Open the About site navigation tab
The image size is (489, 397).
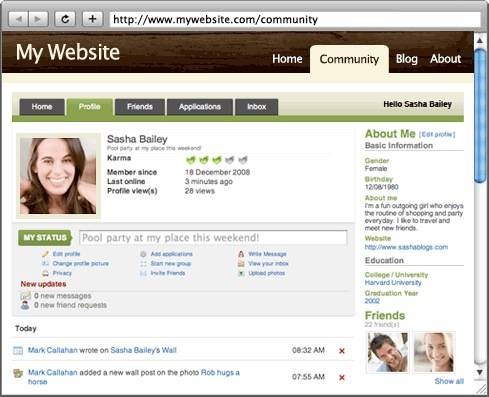[x=445, y=59]
